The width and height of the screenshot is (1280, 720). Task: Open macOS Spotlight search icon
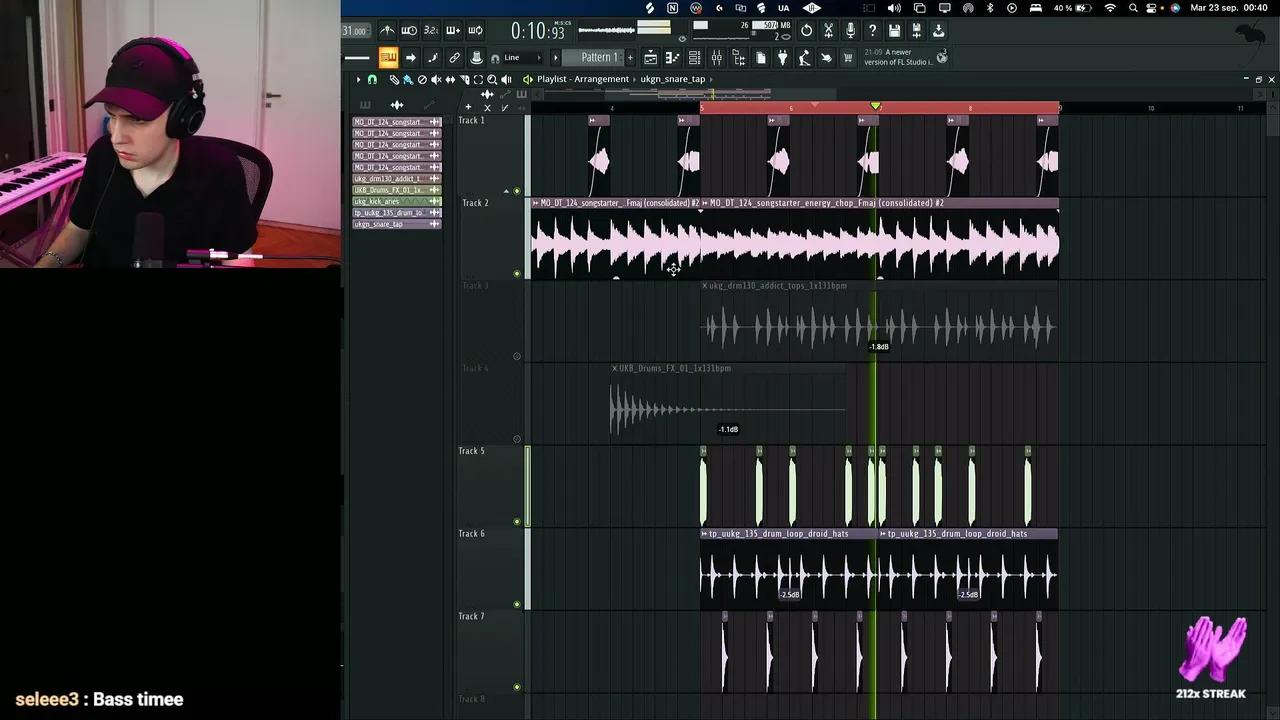(1133, 8)
